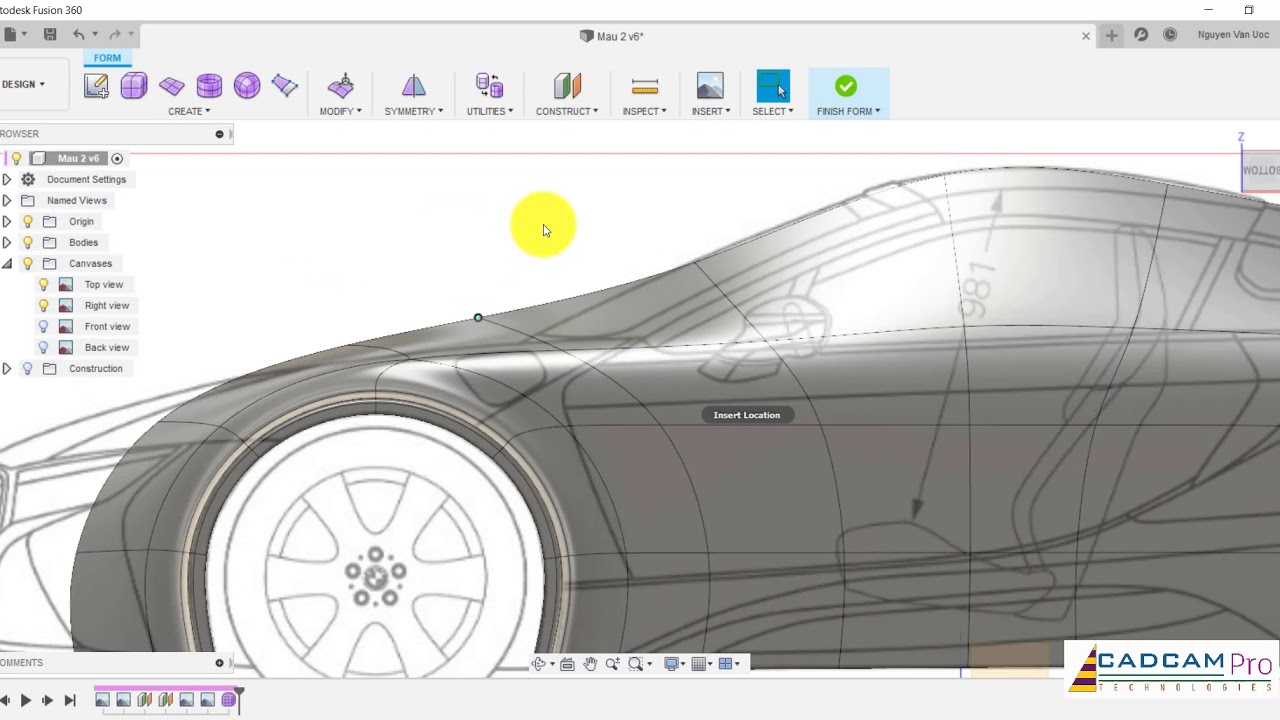Collapse the Browser panel with its dot button

pos(219,134)
